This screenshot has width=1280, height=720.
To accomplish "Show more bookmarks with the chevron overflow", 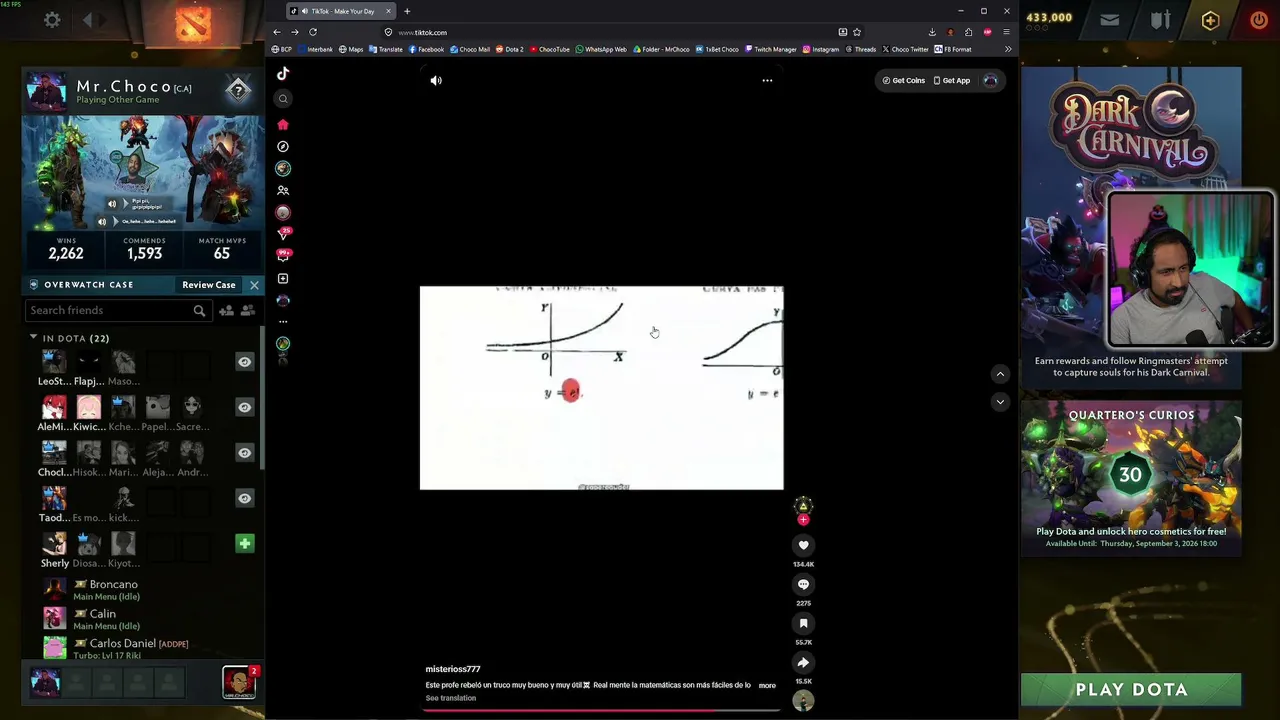I will (1007, 49).
